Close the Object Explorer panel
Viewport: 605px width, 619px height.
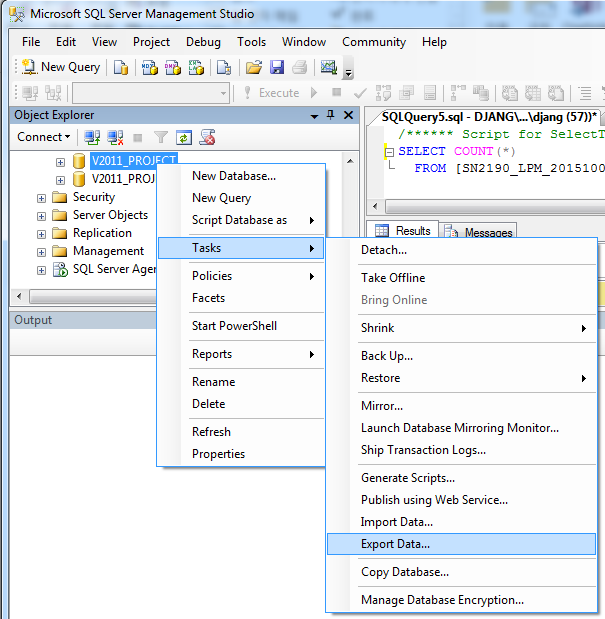point(348,115)
